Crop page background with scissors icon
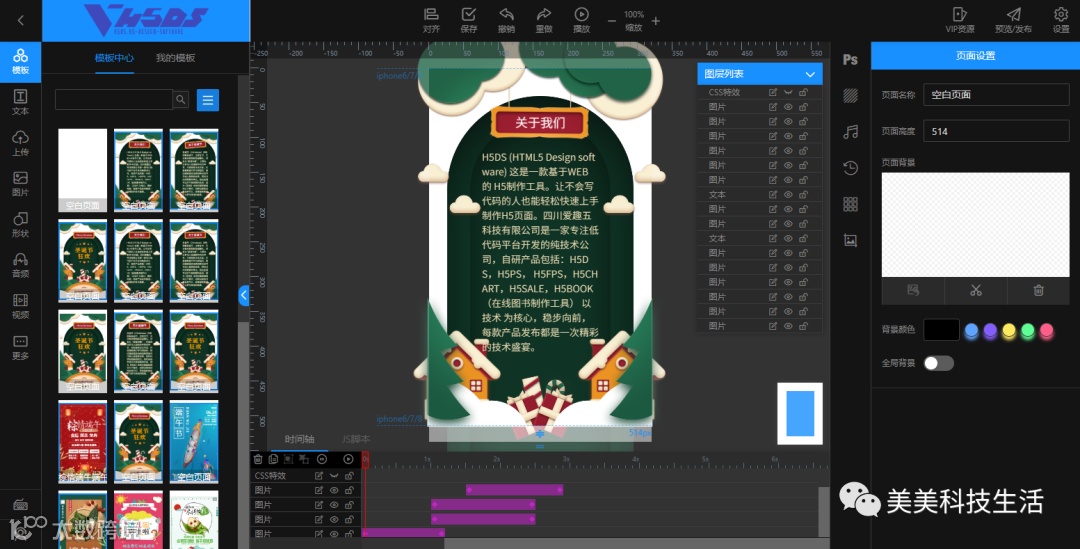The height and width of the screenshot is (549, 1080). click(976, 290)
